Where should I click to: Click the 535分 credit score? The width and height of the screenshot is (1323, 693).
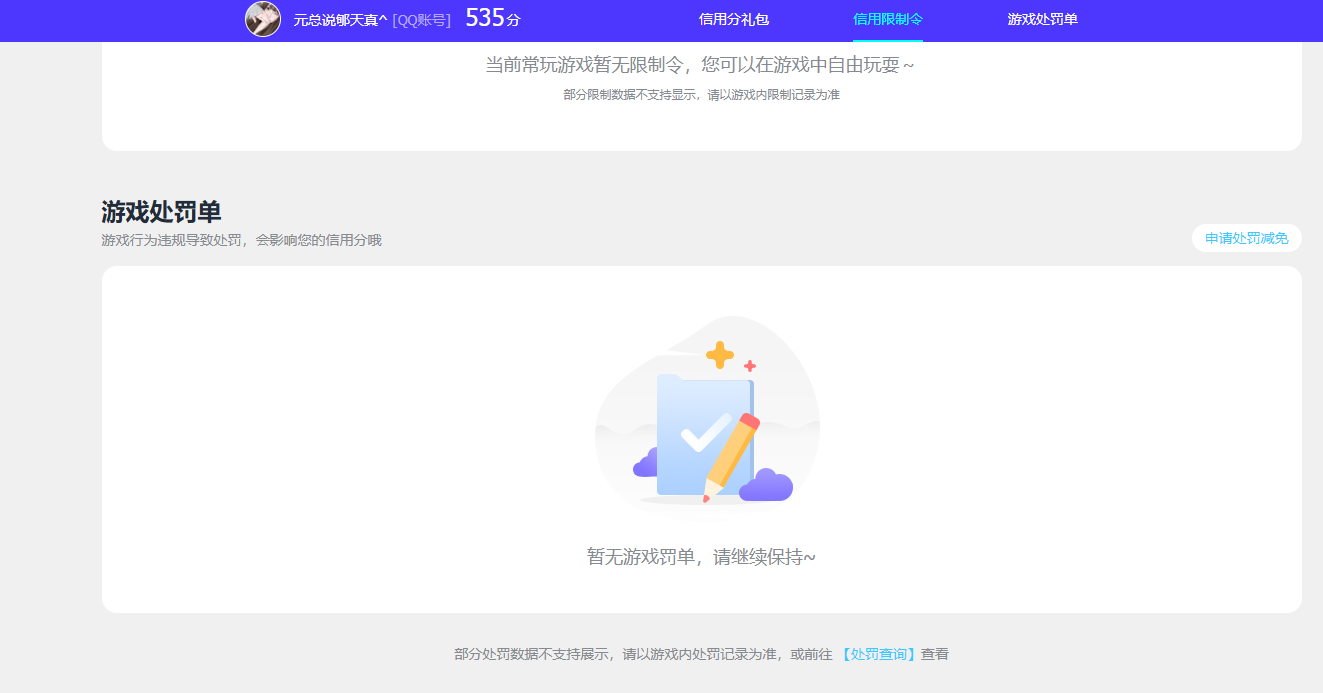point(493,18)
